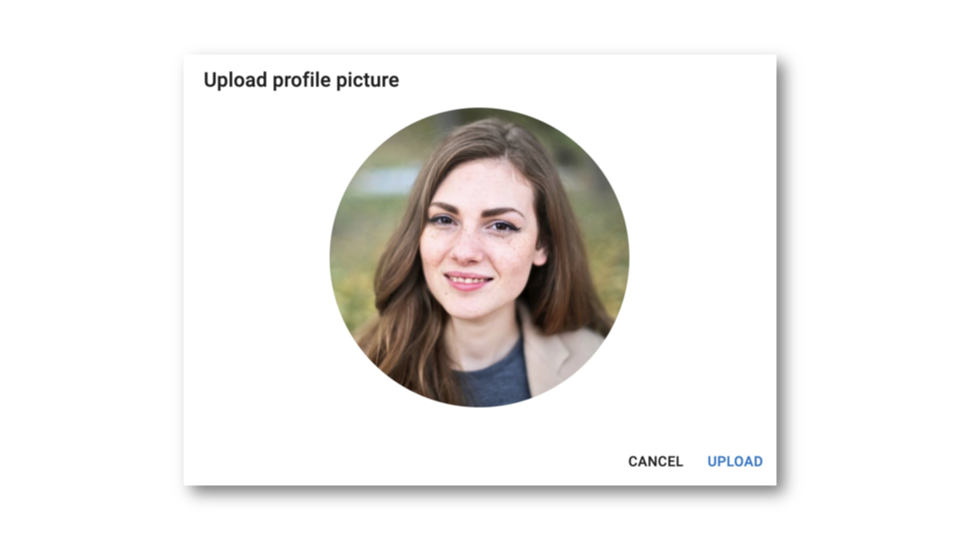
Task: Cancel the profile picture upload
Action: pos(655,462)
